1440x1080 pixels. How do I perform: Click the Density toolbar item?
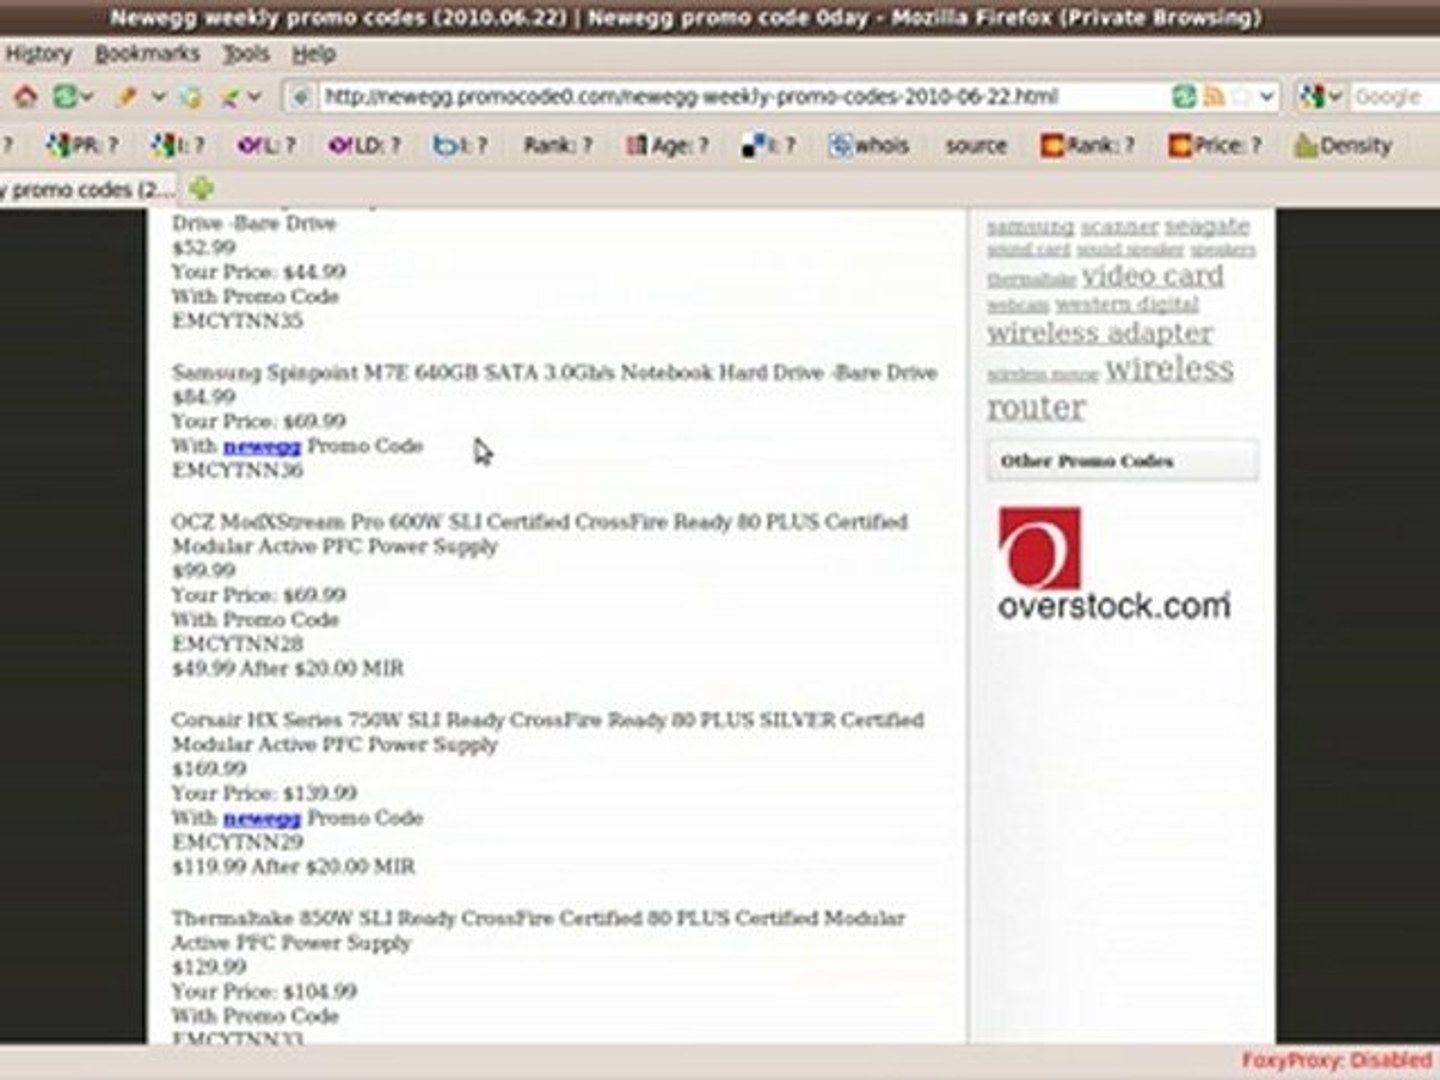[1343, 146]
